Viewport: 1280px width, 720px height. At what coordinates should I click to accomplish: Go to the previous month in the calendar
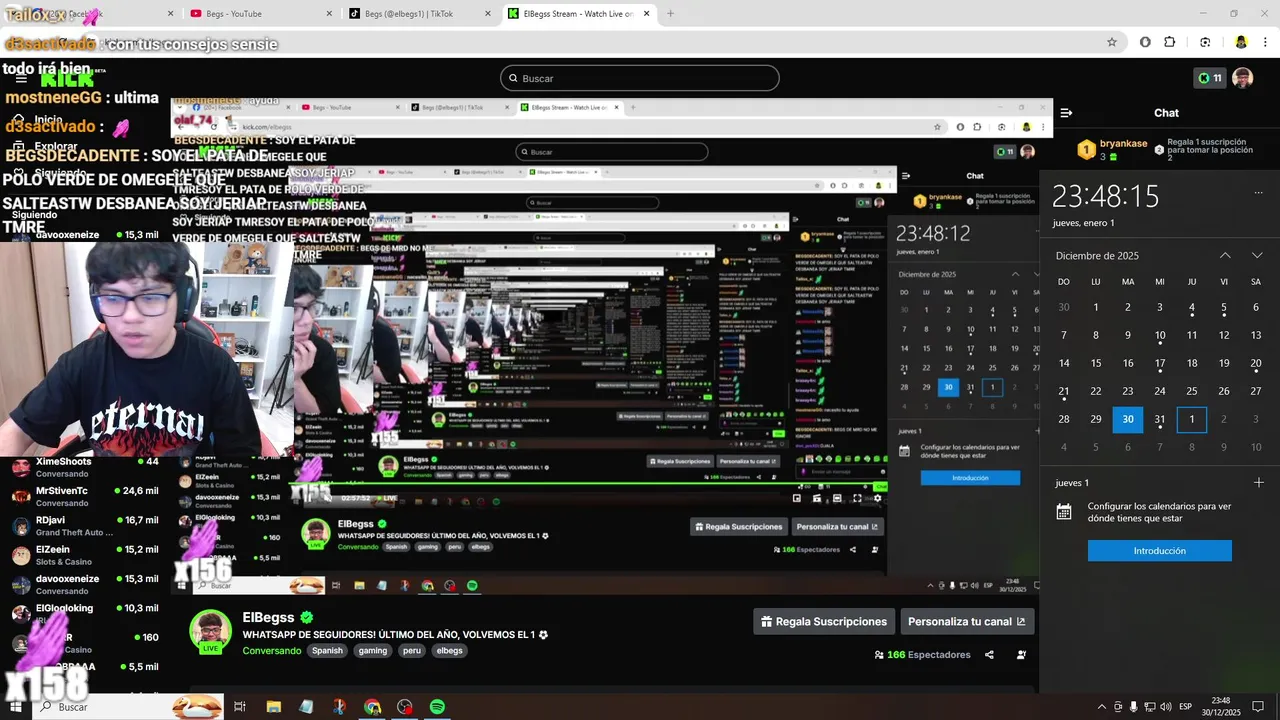coord(1225,255)
